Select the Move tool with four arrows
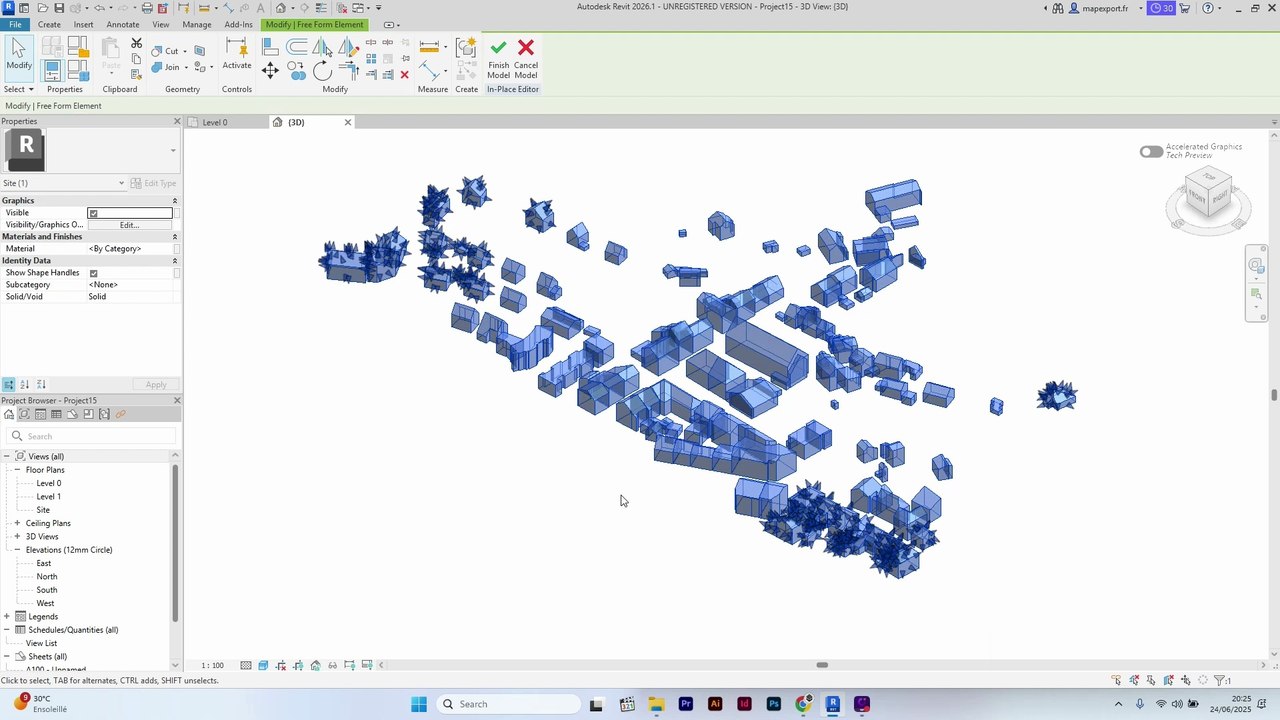Screen dimensions: 1280x720 [270, 70]
